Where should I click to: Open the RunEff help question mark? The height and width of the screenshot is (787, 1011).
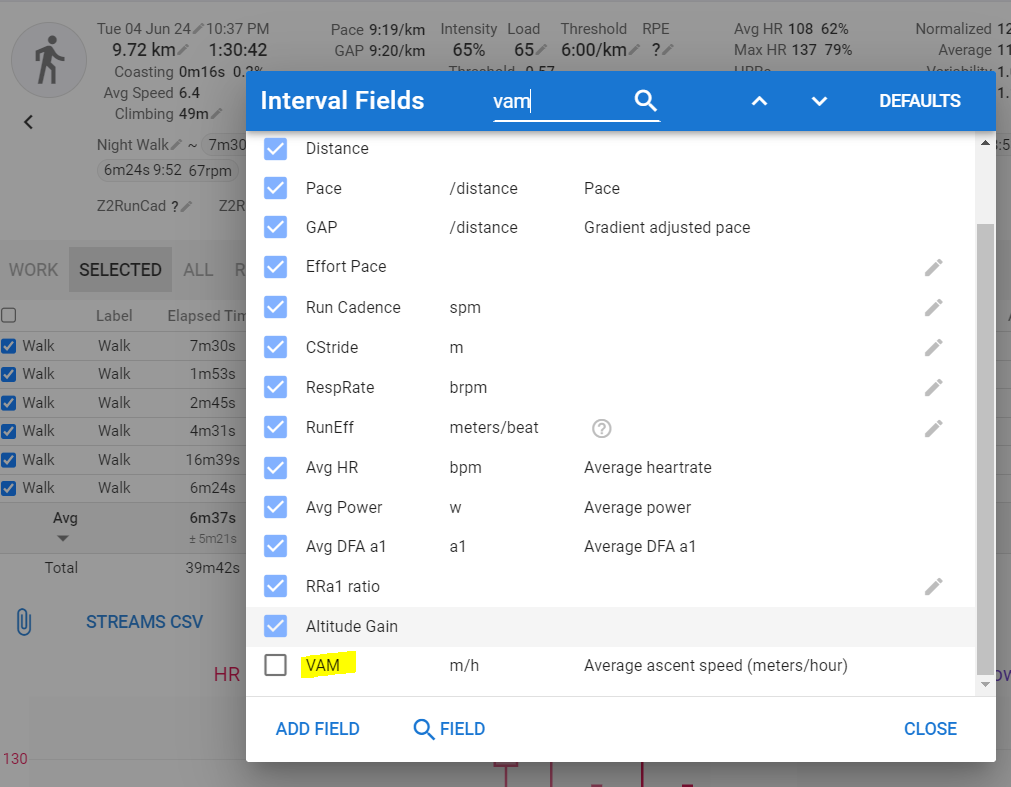click(x=602, y=428)
